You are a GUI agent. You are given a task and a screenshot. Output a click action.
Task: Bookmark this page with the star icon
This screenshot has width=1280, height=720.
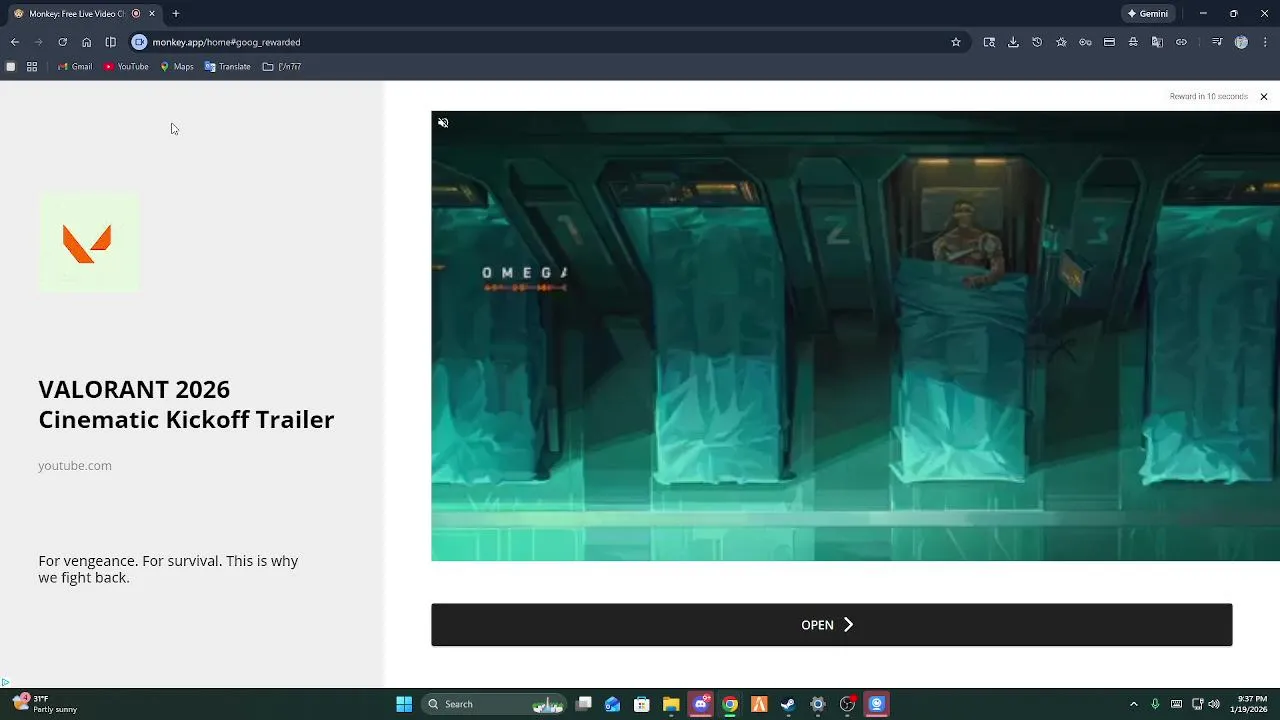point(956,42)
